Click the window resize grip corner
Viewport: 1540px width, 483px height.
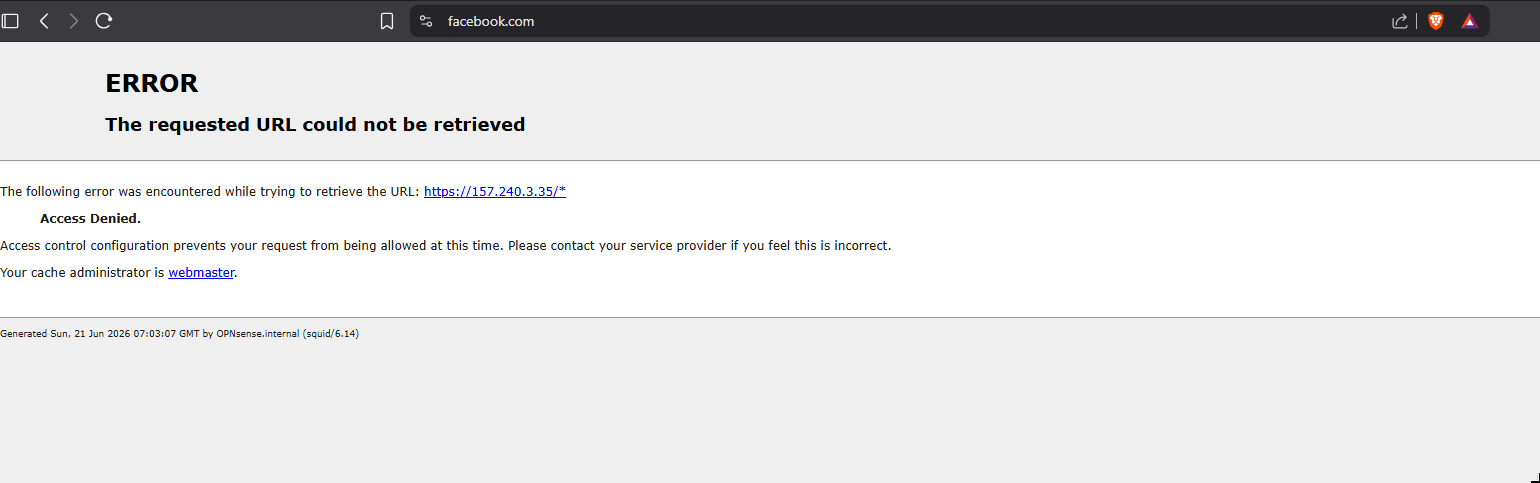(1534, 477)
